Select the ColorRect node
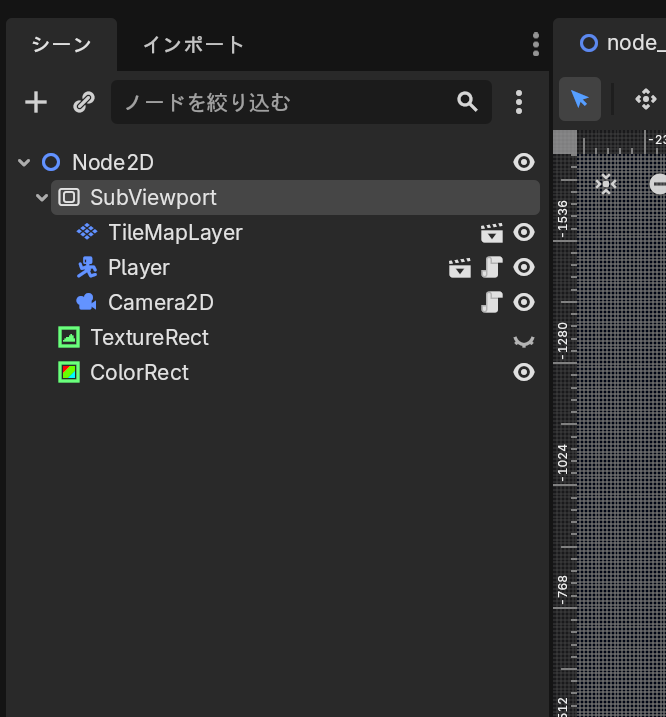 click(139, 372)
